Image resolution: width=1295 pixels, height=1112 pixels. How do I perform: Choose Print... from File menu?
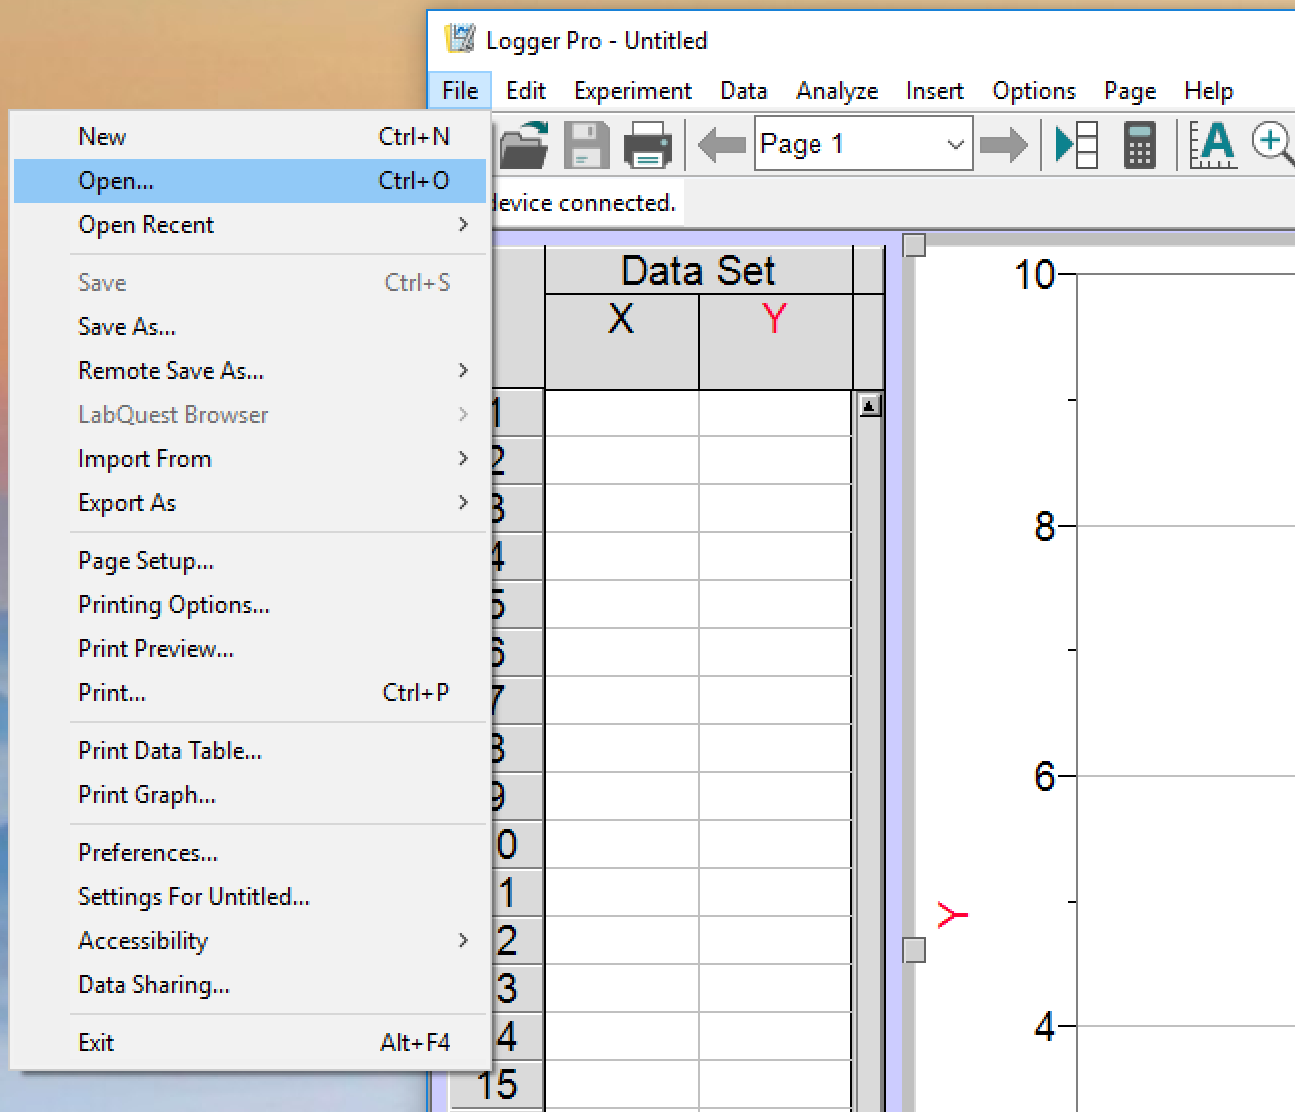250,693
